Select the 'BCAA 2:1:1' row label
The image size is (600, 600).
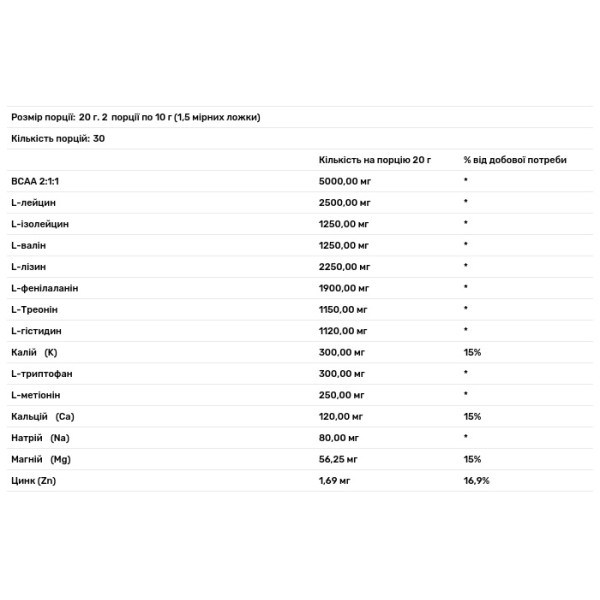[x=37, y=181]
